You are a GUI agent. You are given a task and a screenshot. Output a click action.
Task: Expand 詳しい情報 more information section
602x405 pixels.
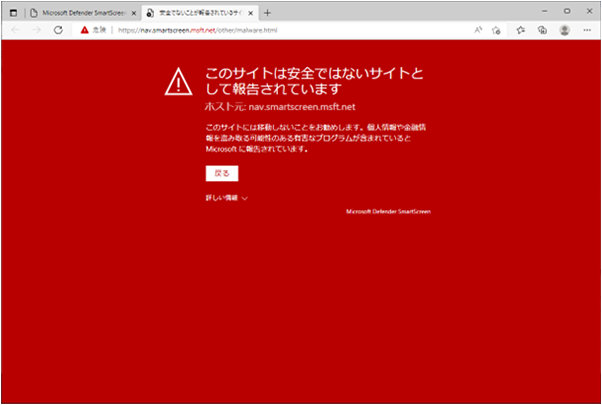(227, 198)
